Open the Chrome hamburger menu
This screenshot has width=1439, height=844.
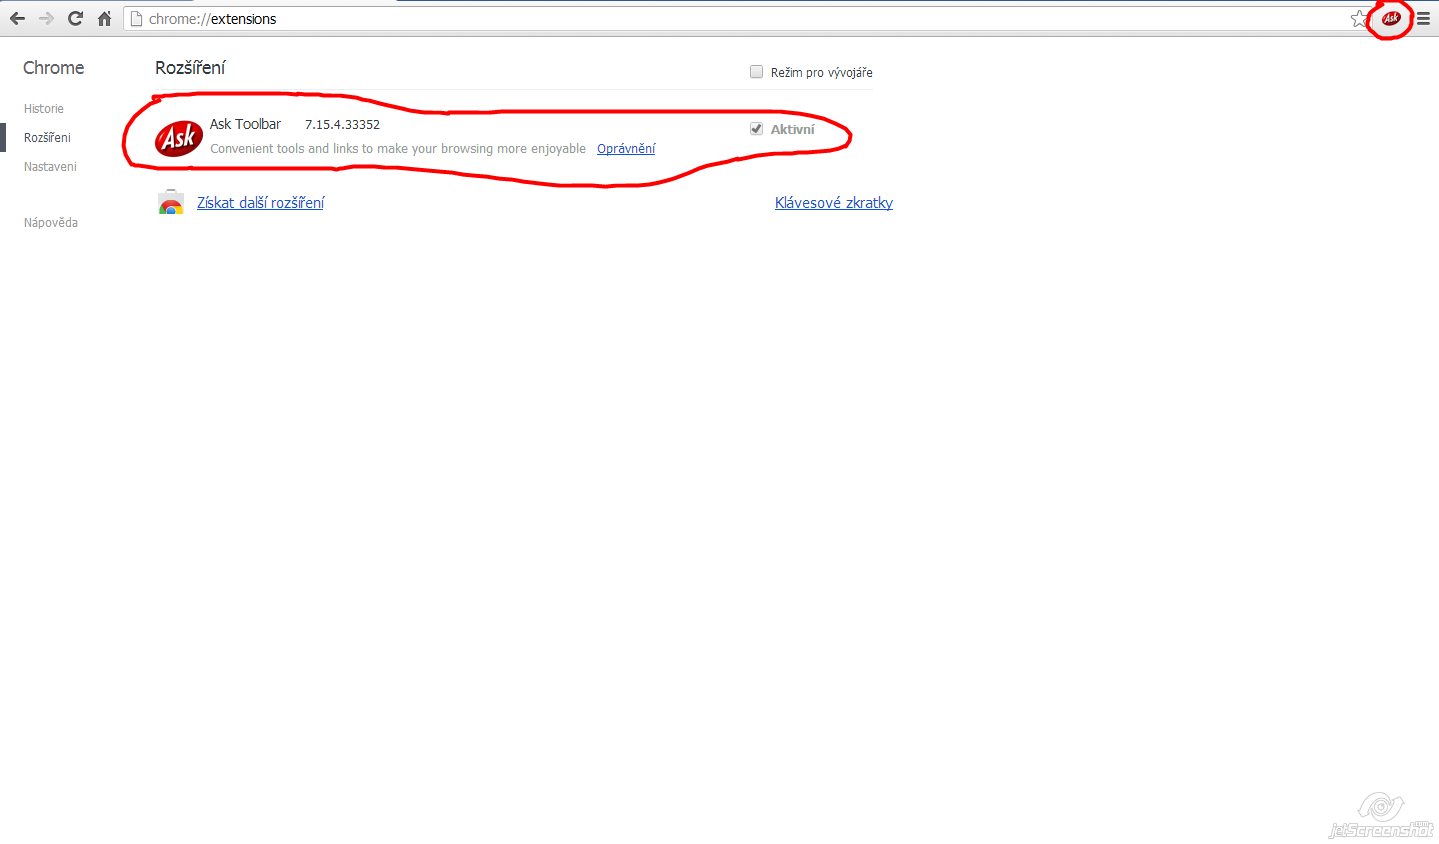click(x=1423, y=18)
